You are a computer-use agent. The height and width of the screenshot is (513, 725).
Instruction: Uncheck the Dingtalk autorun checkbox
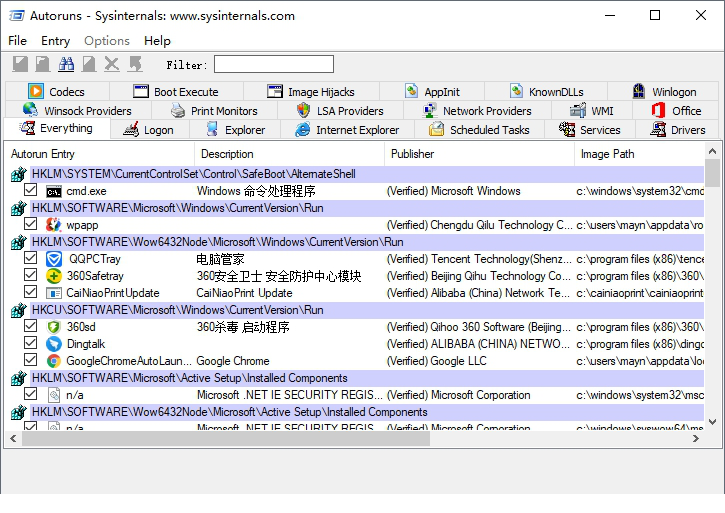click(x=31, y=343)
